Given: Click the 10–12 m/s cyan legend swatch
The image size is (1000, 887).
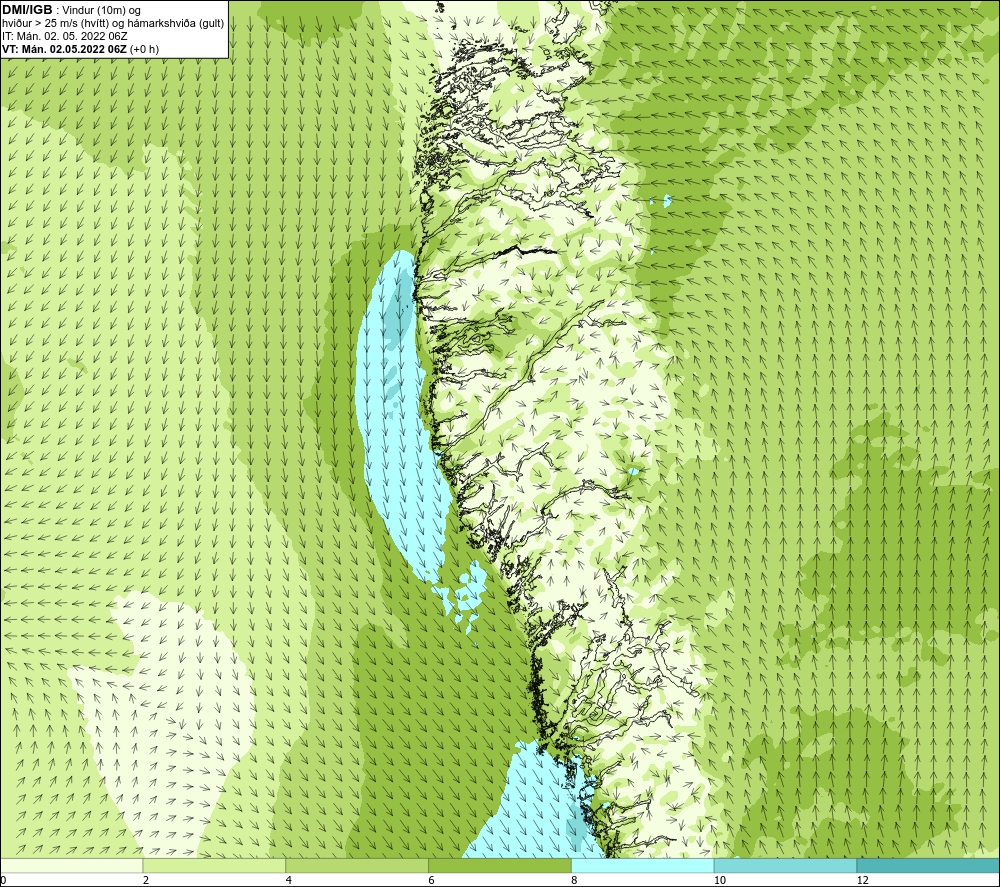Looking at the screenshot, I should [x=786, y=866].
